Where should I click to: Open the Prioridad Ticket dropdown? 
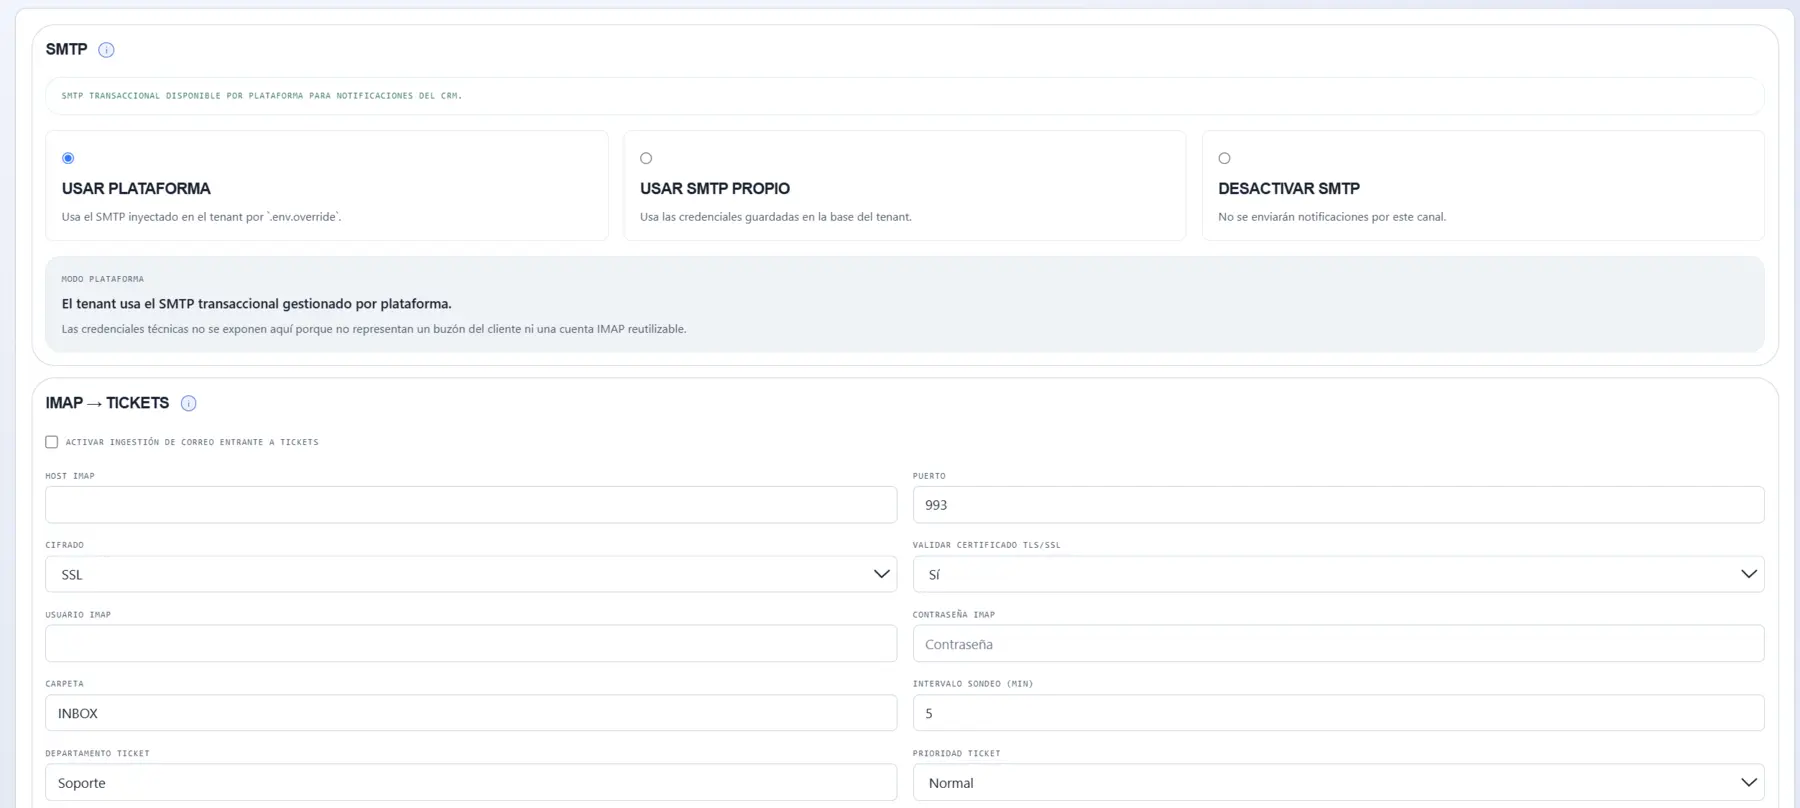click(1338, 783)
